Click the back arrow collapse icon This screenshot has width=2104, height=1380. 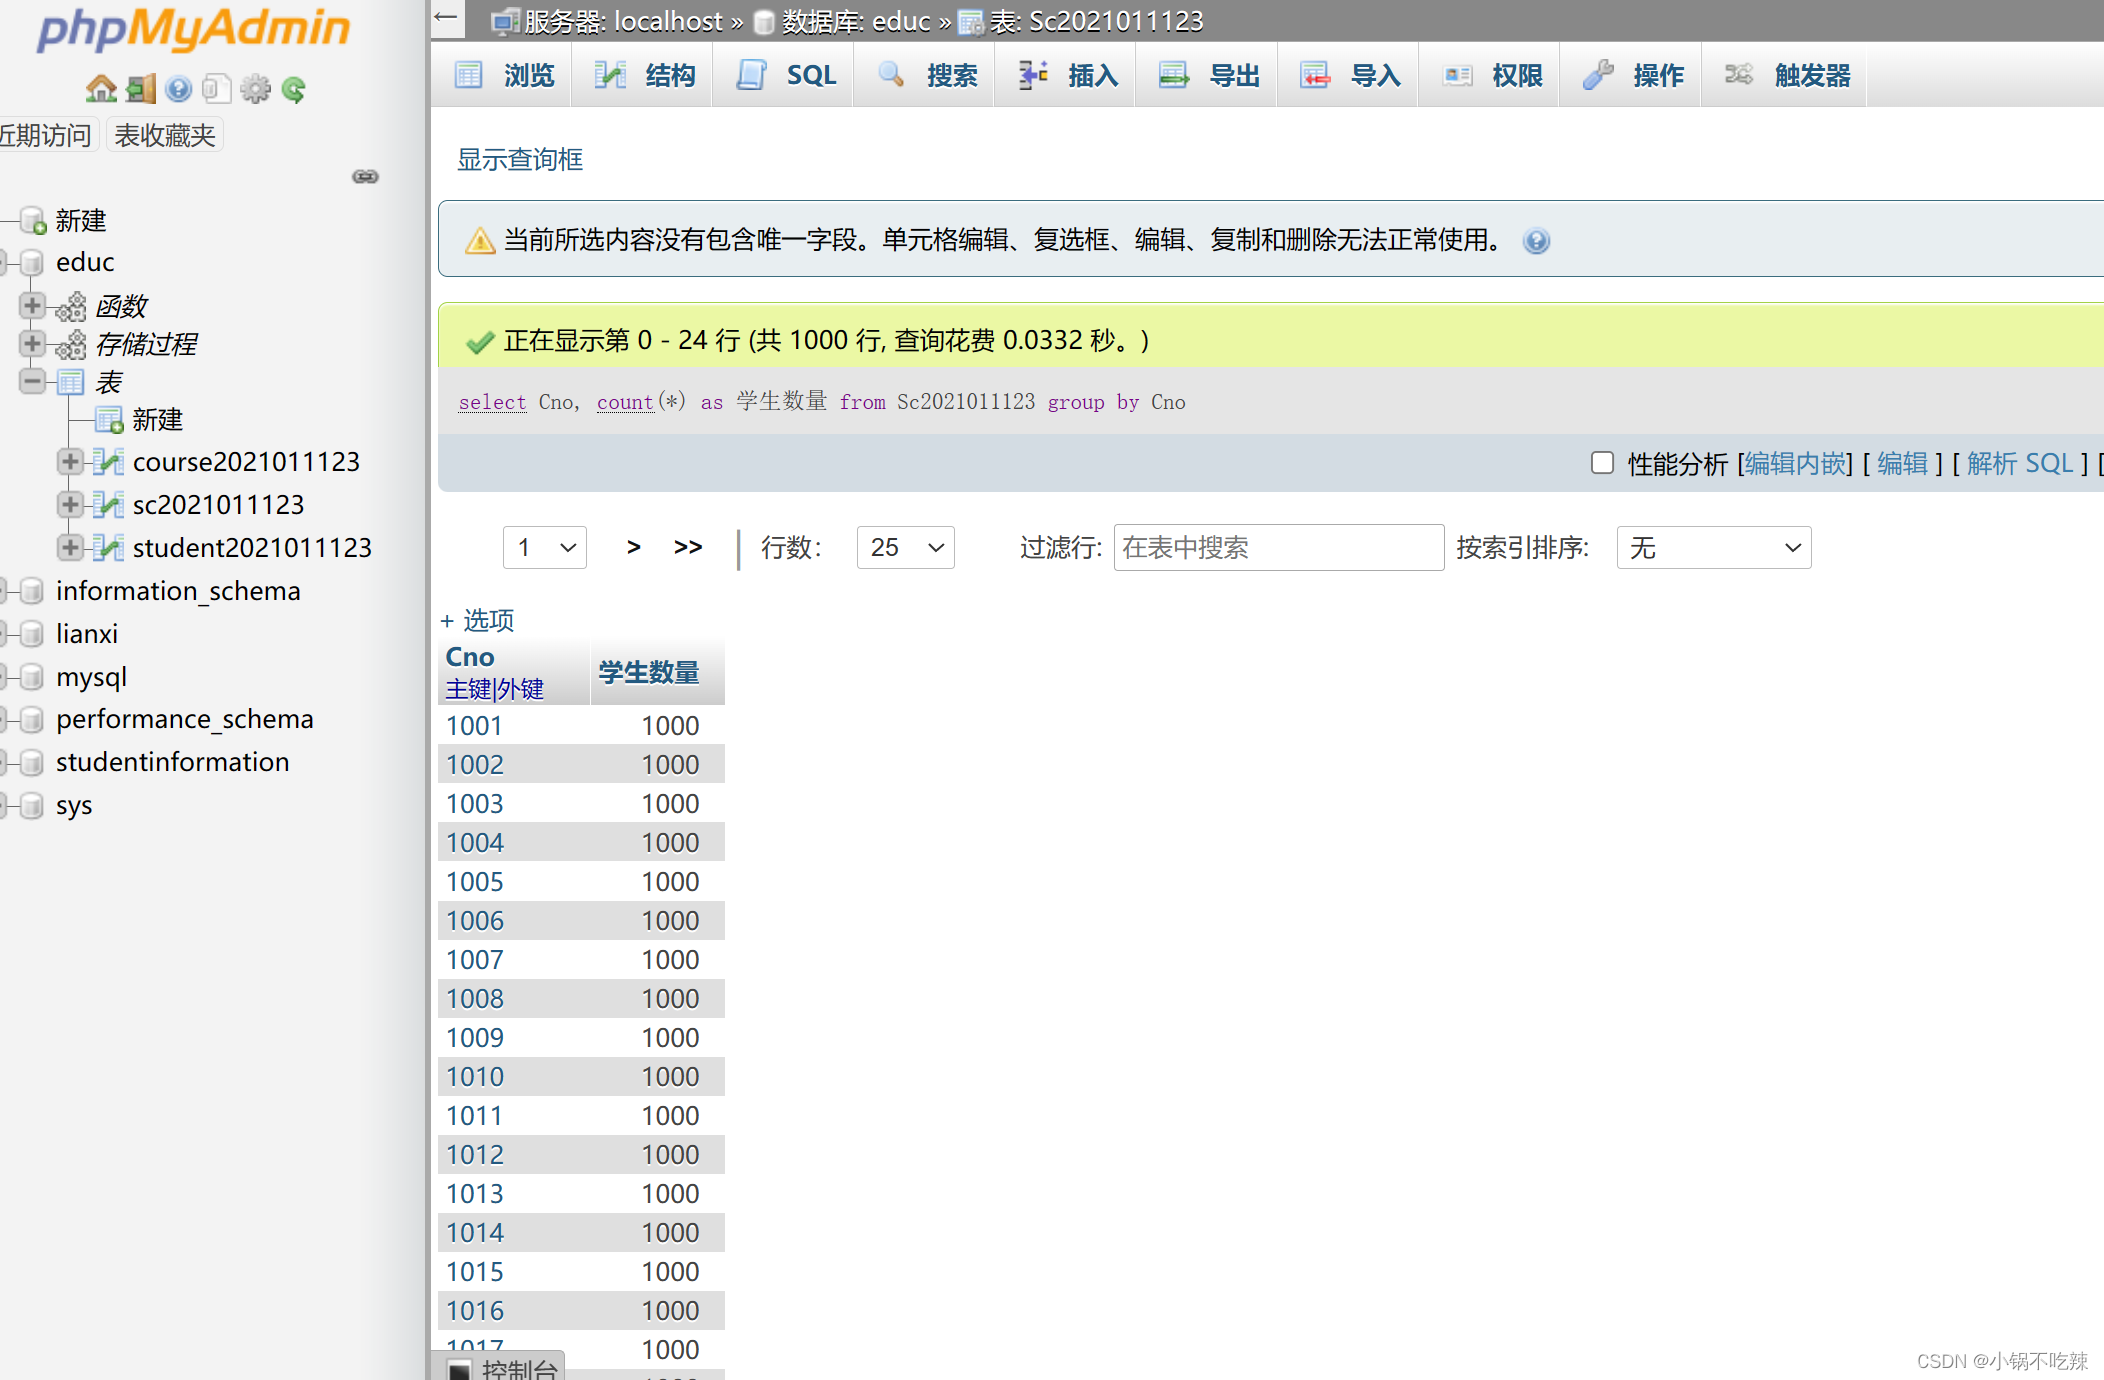(446, 18)
